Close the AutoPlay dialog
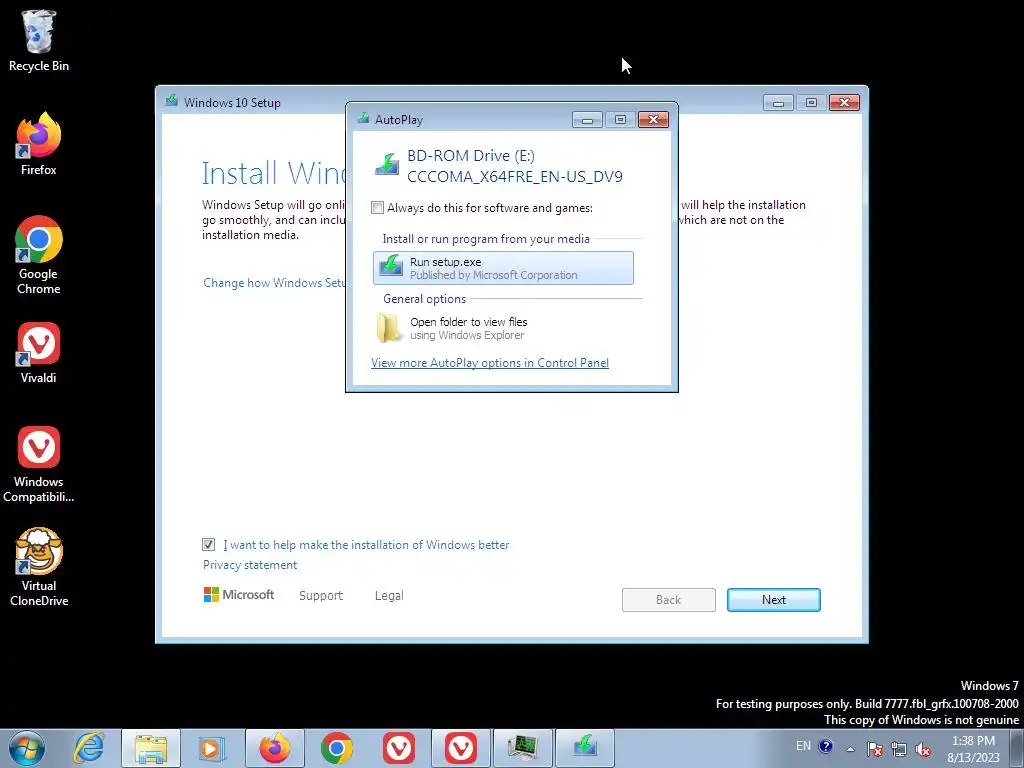The height and width of the screenshot is (768, 1024). (x=653, y=120)
